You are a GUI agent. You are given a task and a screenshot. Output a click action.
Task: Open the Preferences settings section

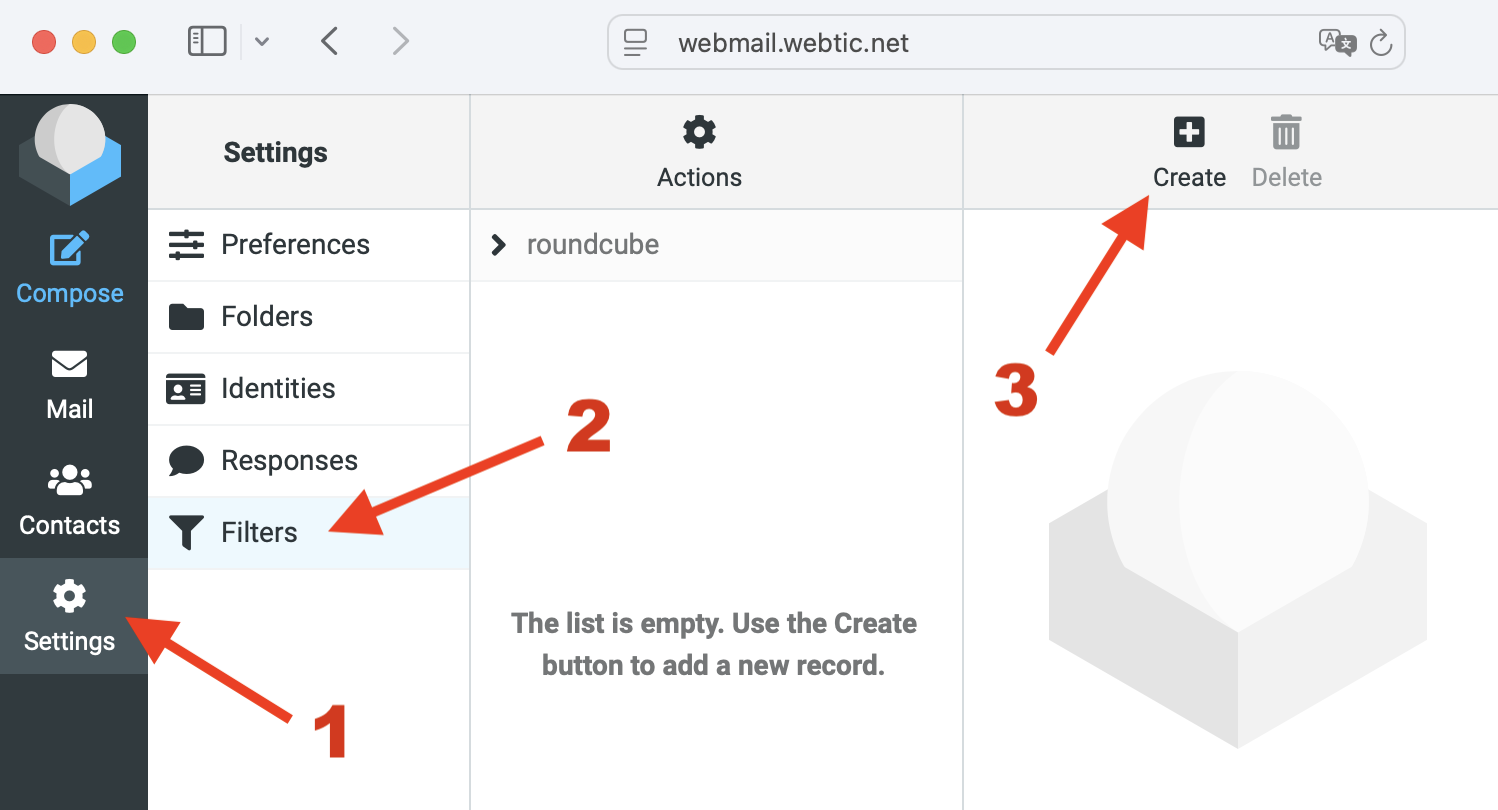309,245
